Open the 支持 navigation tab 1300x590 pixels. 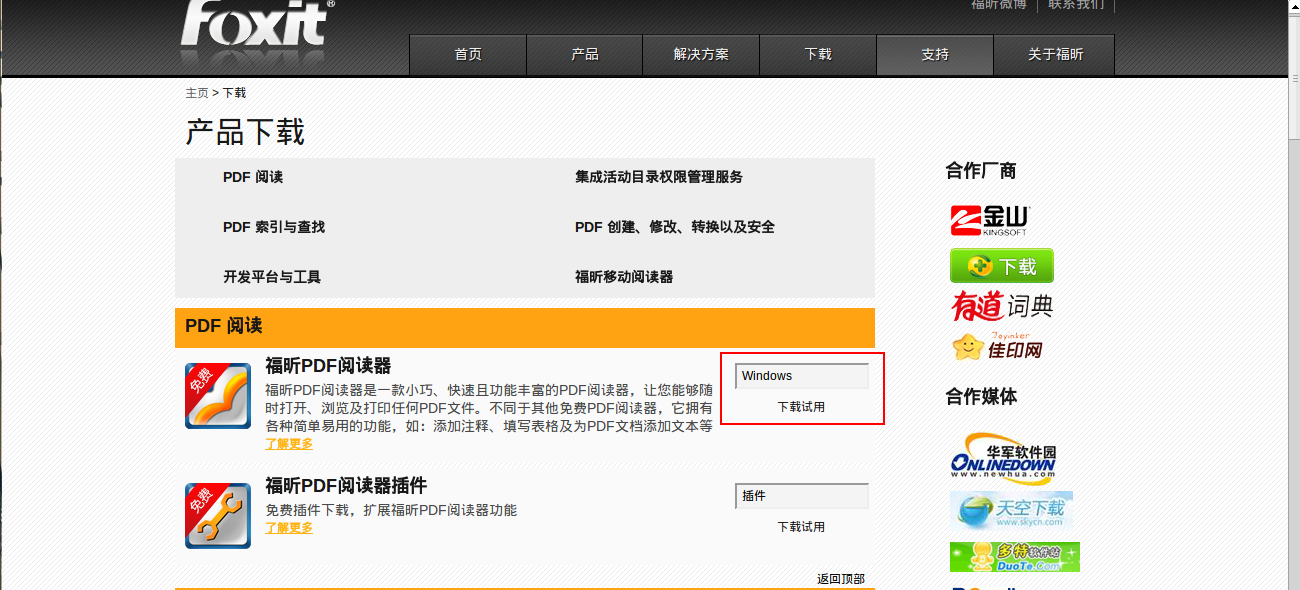935,55
